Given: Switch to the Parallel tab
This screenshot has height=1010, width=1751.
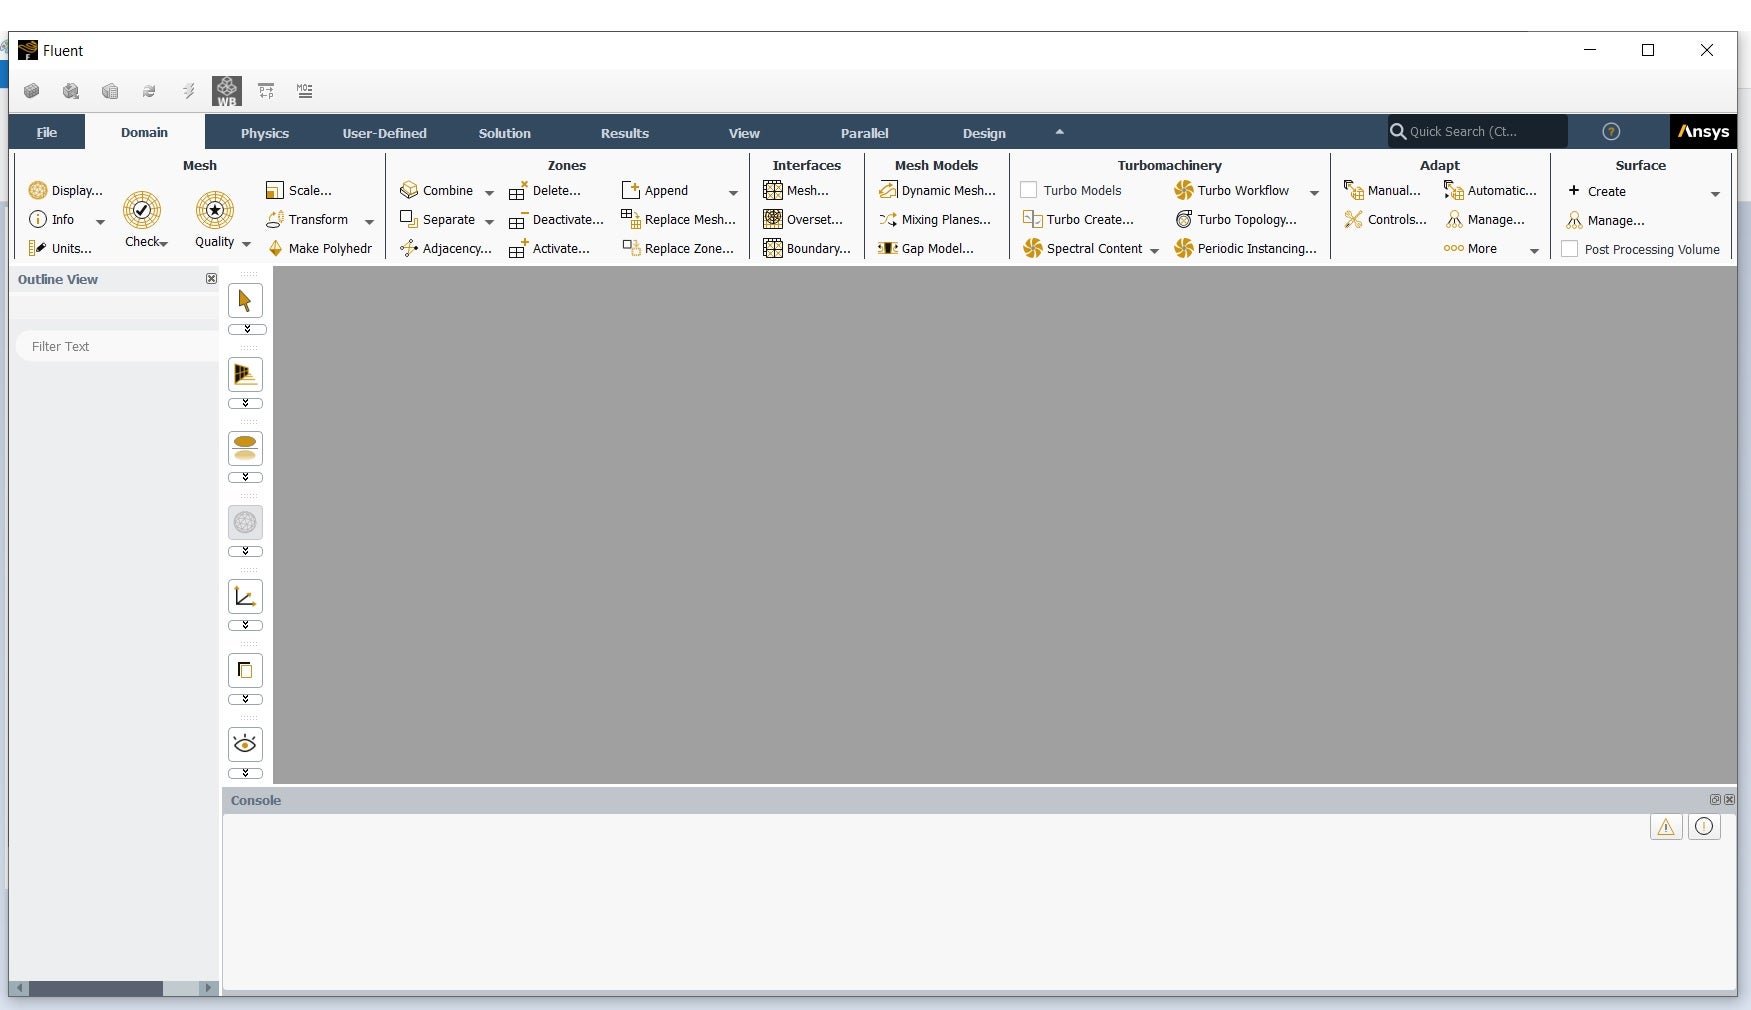Looking at the screenshot, I should 864,133.
